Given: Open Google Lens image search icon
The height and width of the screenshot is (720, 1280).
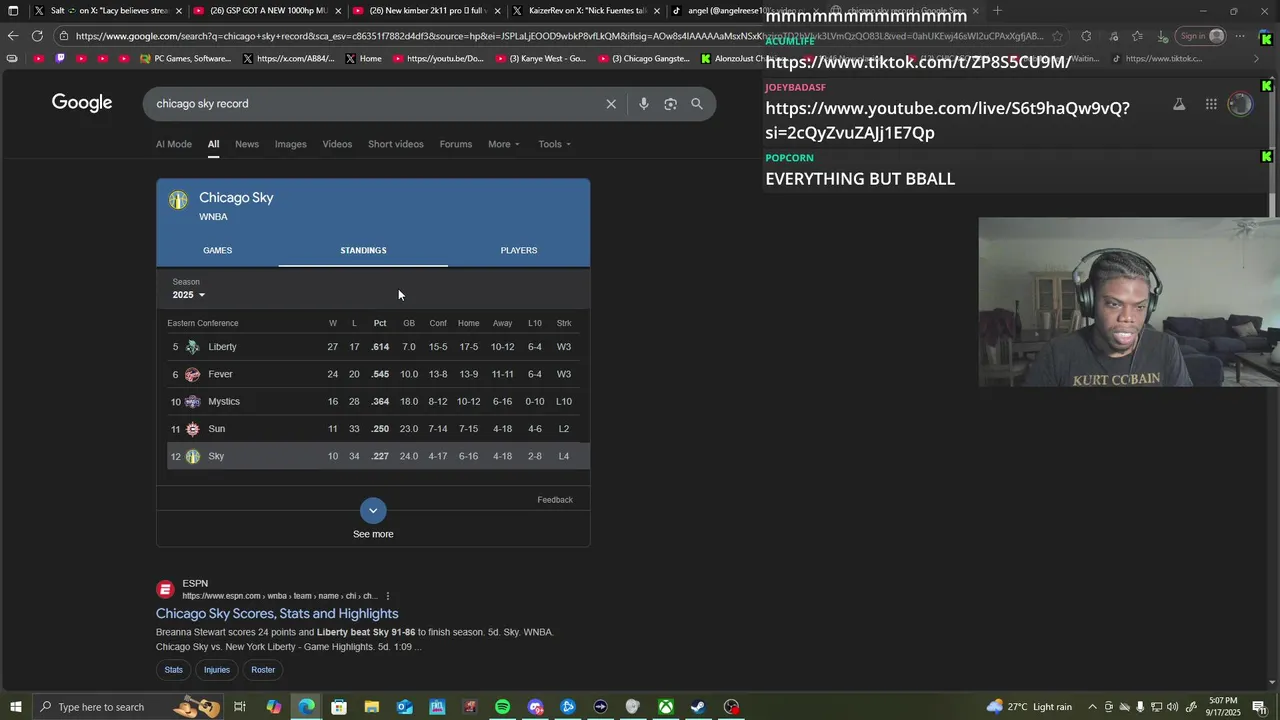Looking at the screenshot, I should pyautogui.click(x=670, y=104).
